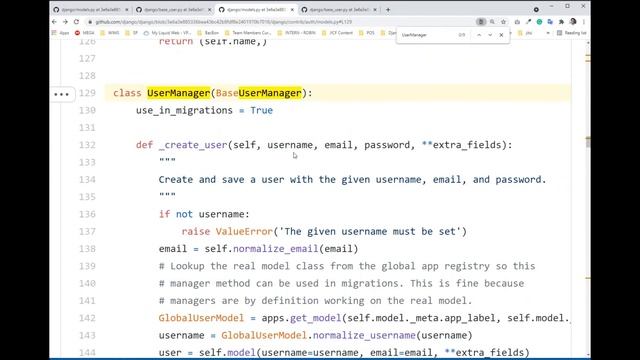This screenshot has height=360, width=640.
Task: Open Team Members bookmarks folder
Action: point(248,33)
